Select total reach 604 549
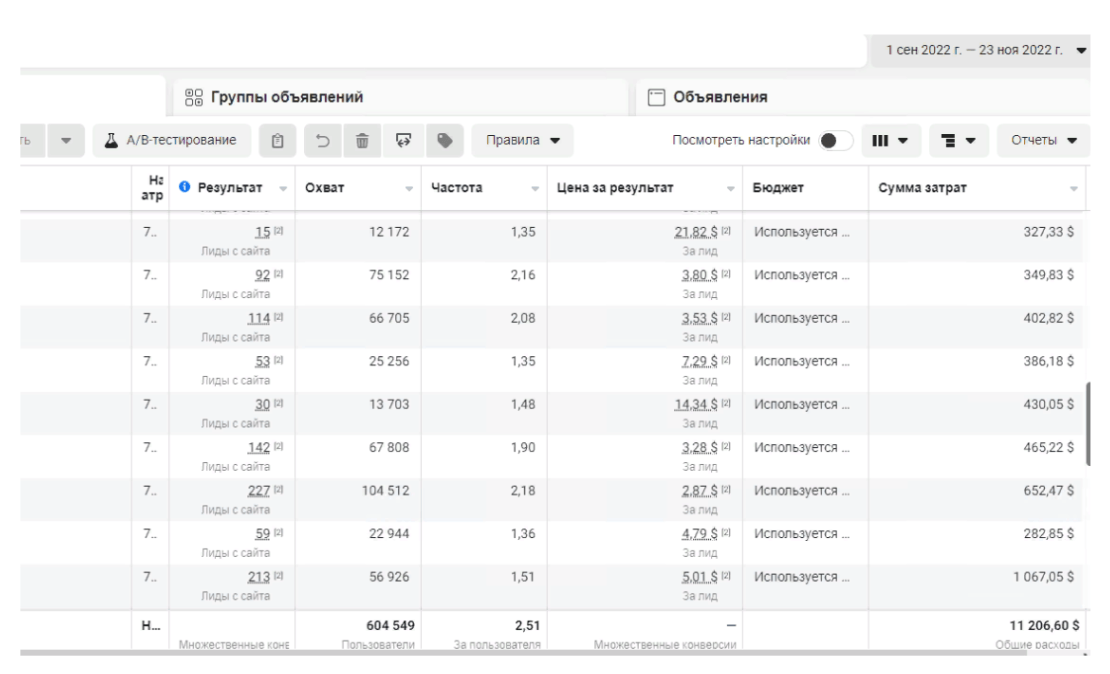 [390, 626]
